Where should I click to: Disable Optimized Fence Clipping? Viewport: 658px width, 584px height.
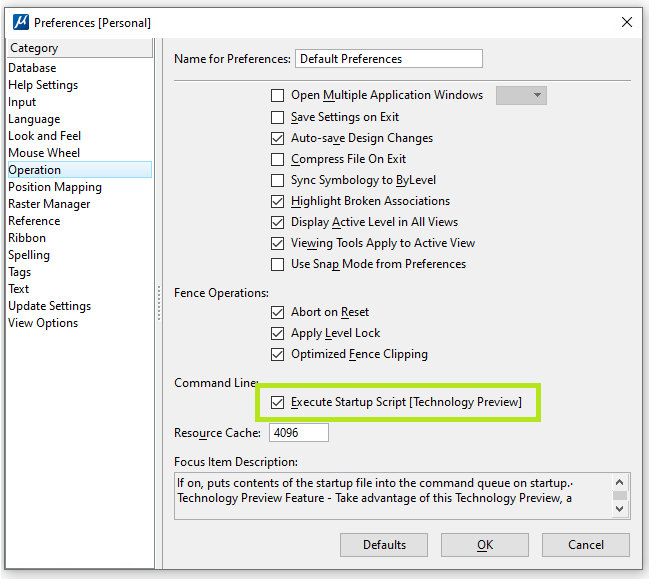277,355
